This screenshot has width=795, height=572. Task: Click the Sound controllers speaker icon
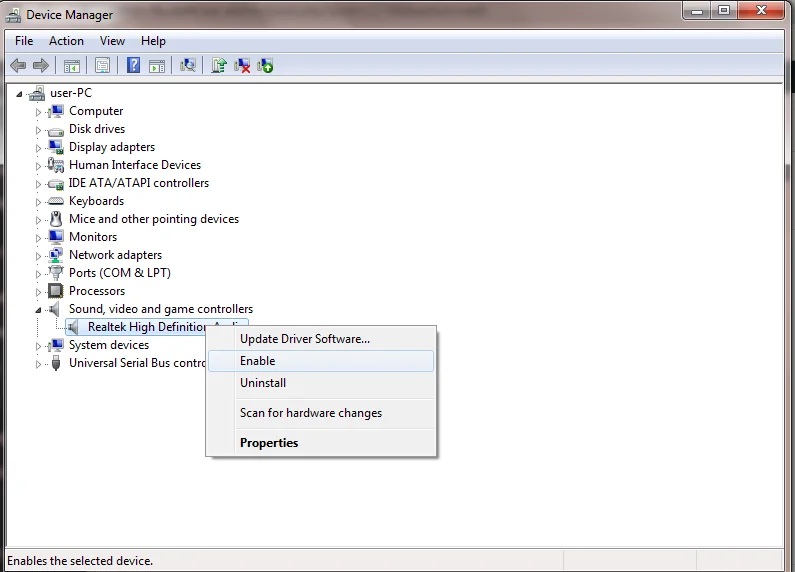(55, 309)
